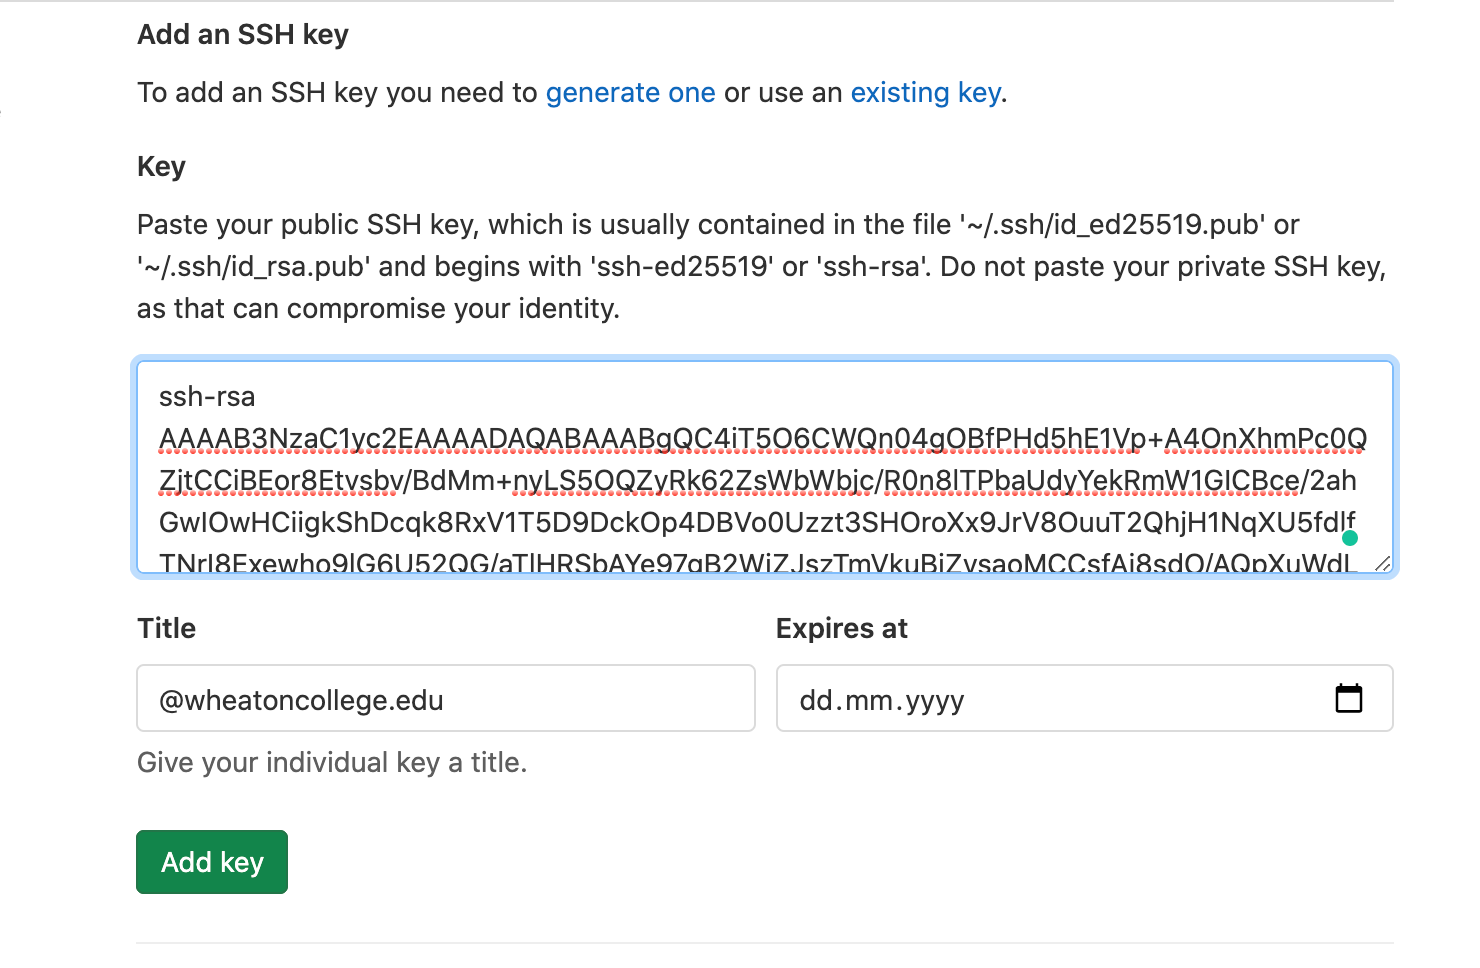Click the empty area of Expires at field

1140,698
